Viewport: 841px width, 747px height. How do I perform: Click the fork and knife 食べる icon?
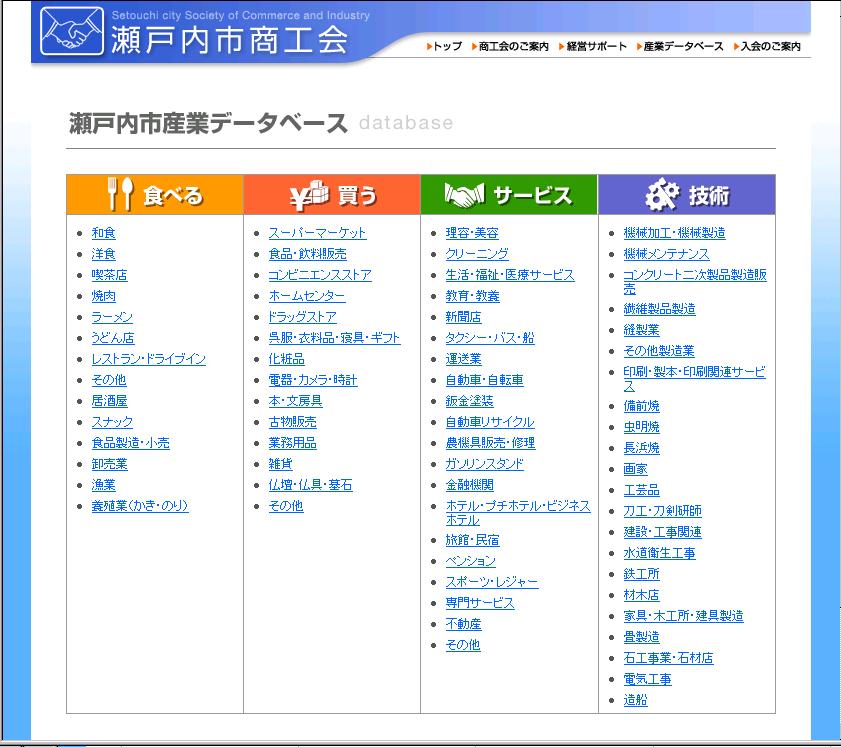pos(120,194)
